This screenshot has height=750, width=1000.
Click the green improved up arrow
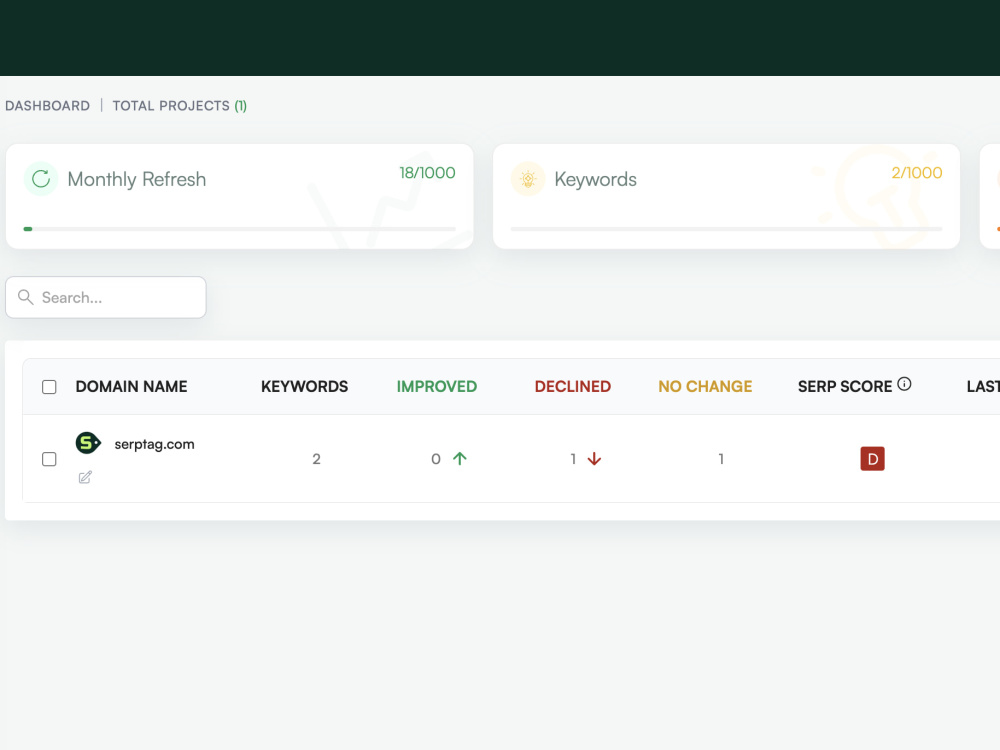click(x=460, y=459)
